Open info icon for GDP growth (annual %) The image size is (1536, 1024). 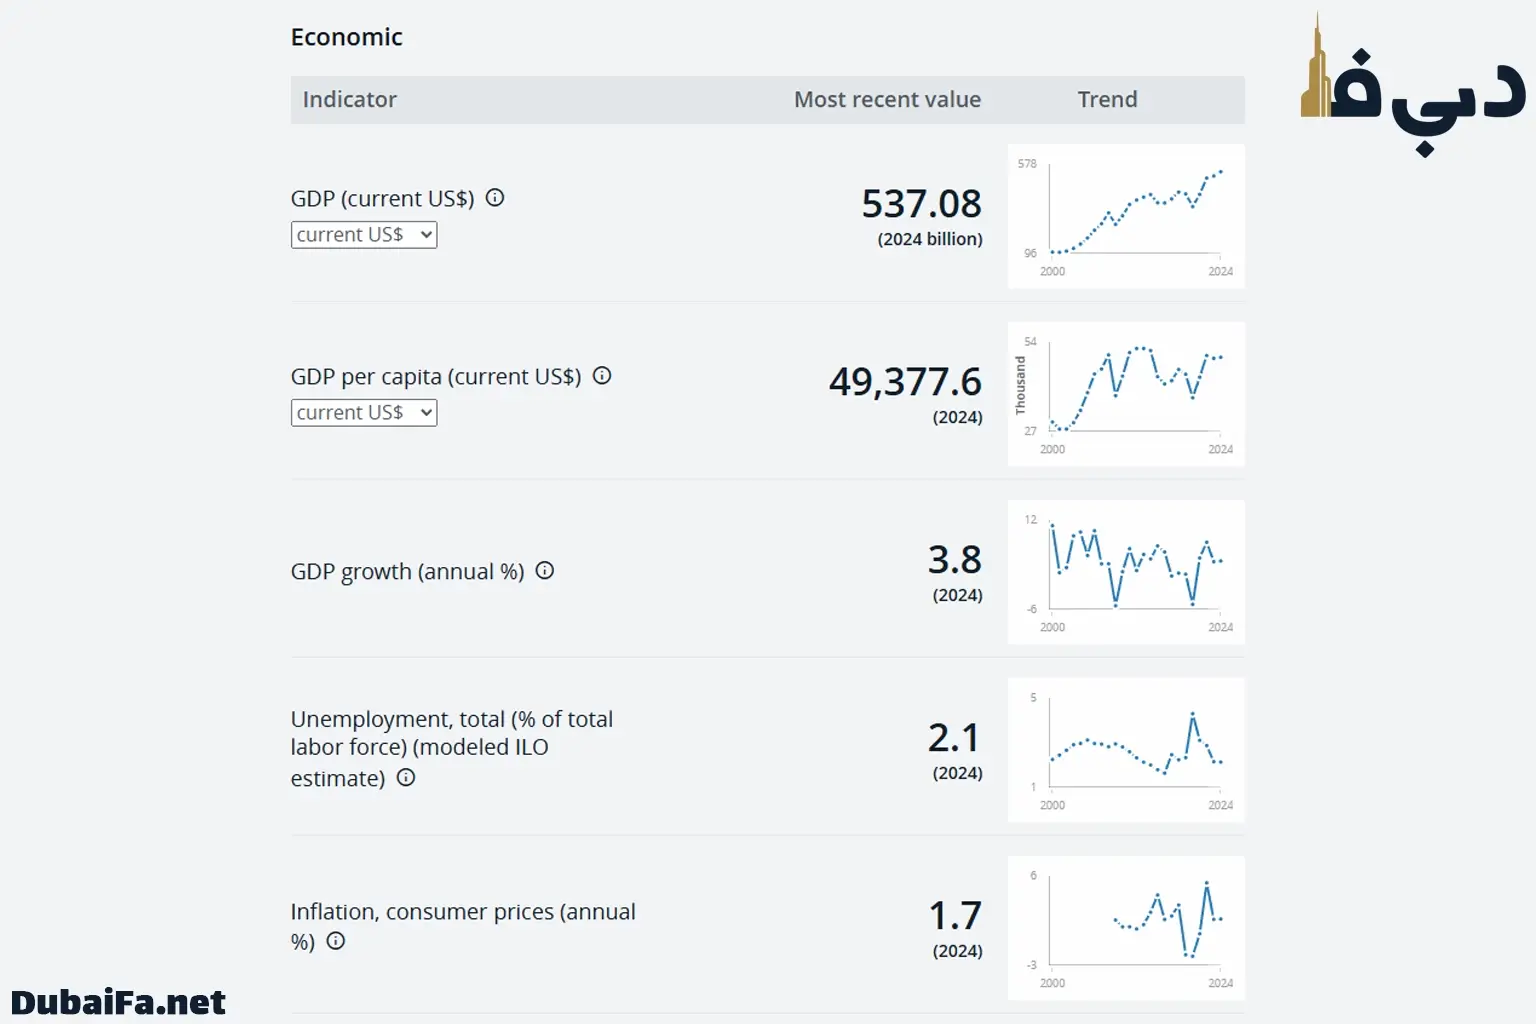[545, 571]
